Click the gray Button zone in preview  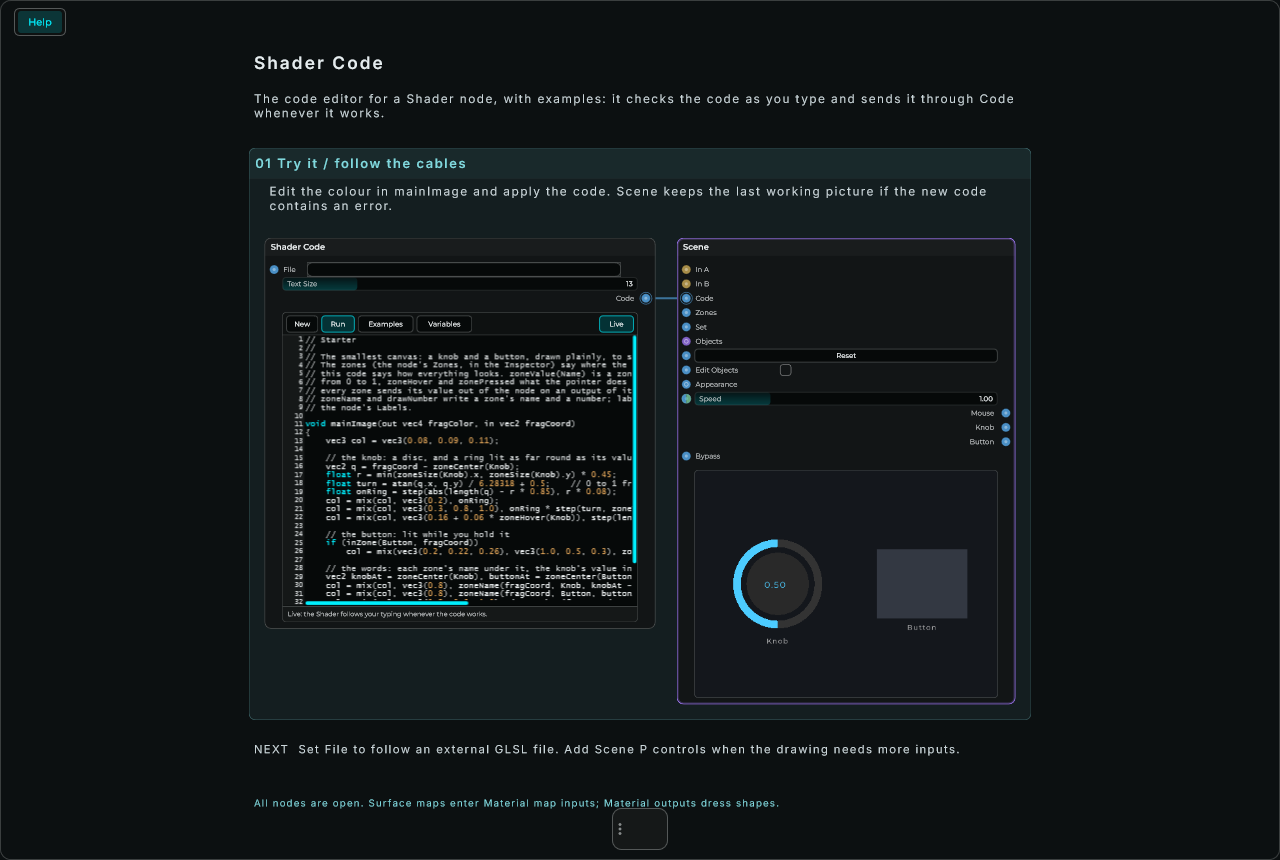coord(922,583)
